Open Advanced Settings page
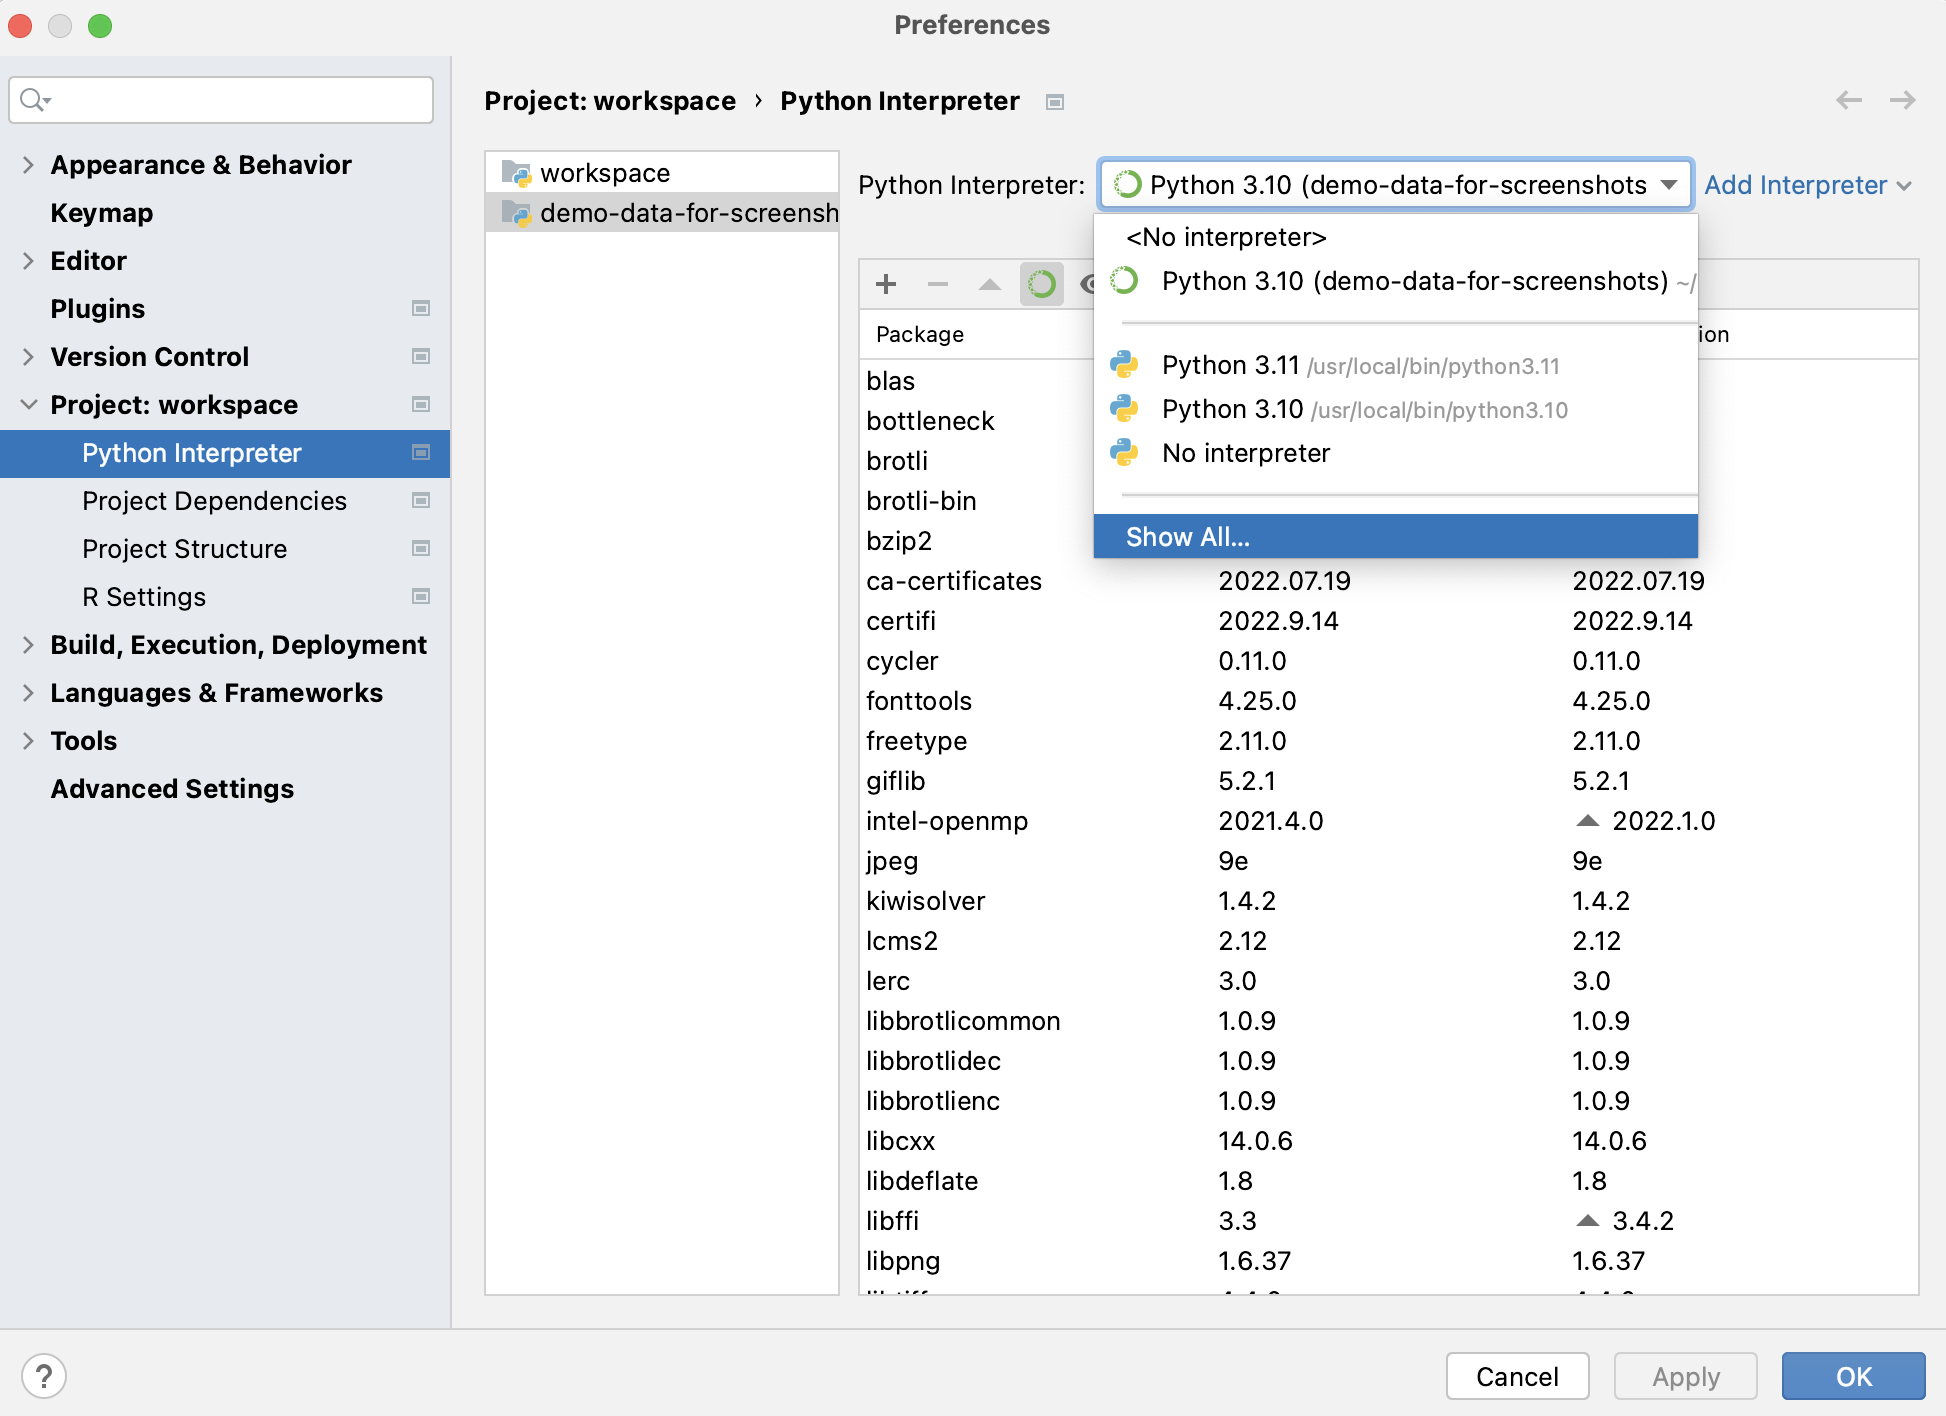This screenshot has height=1416, width=1946. click(172, 789)
